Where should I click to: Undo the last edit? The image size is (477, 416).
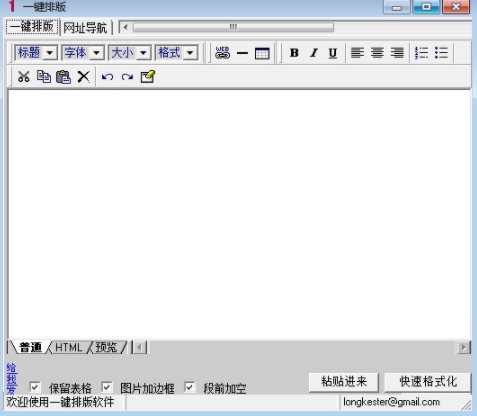click(x=107, y=77)
